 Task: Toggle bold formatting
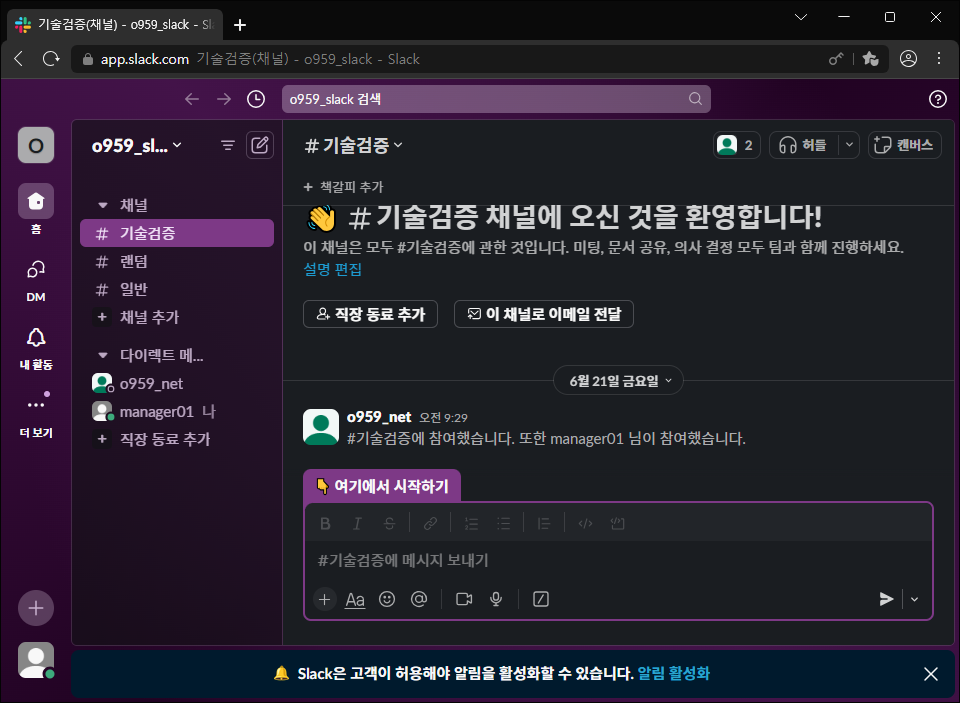326,524
